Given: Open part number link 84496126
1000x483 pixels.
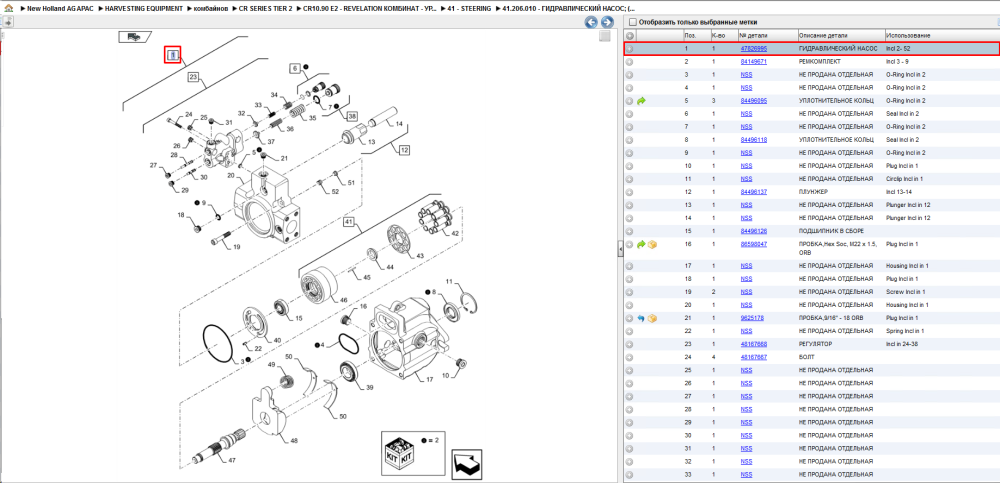Looking at the screenshot, I should tap(753, 231).
